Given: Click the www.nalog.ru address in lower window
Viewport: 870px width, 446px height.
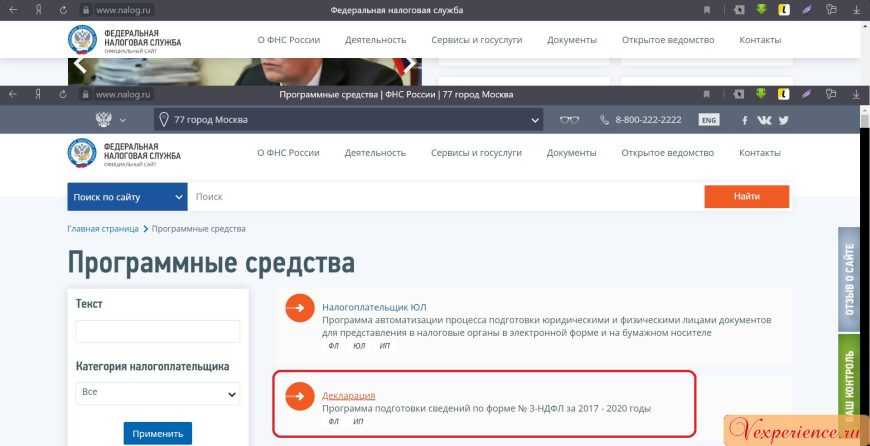Looking at the screenshot, I should (x=123, y=94).
